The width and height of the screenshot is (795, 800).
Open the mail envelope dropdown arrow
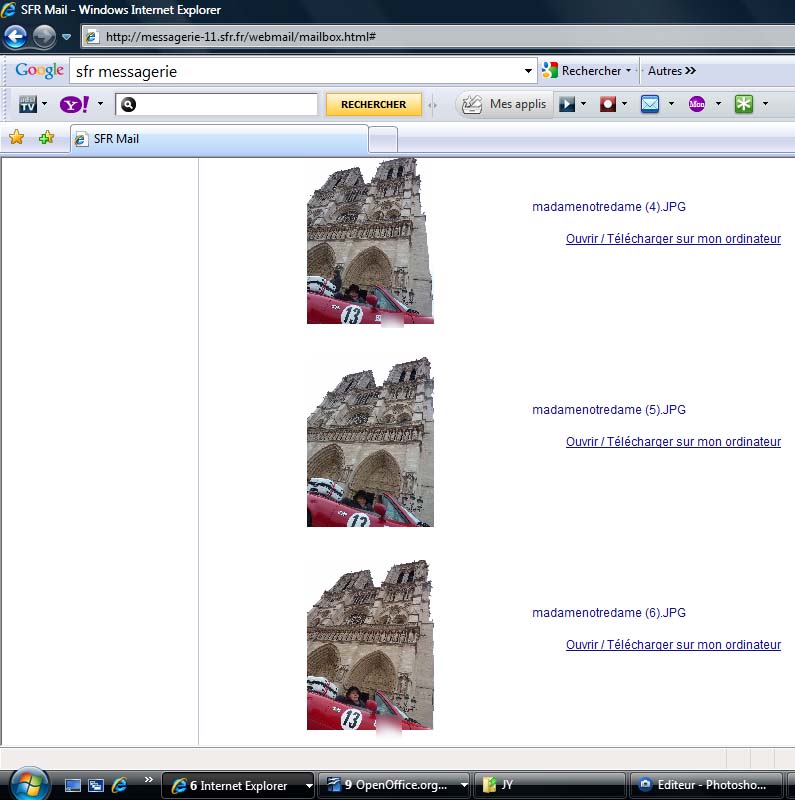[x=672, y=104]
